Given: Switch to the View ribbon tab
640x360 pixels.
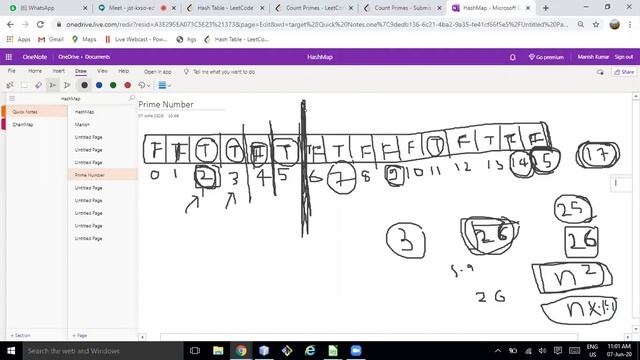Looking at the screenshot, I should click(x=102, y=71).
